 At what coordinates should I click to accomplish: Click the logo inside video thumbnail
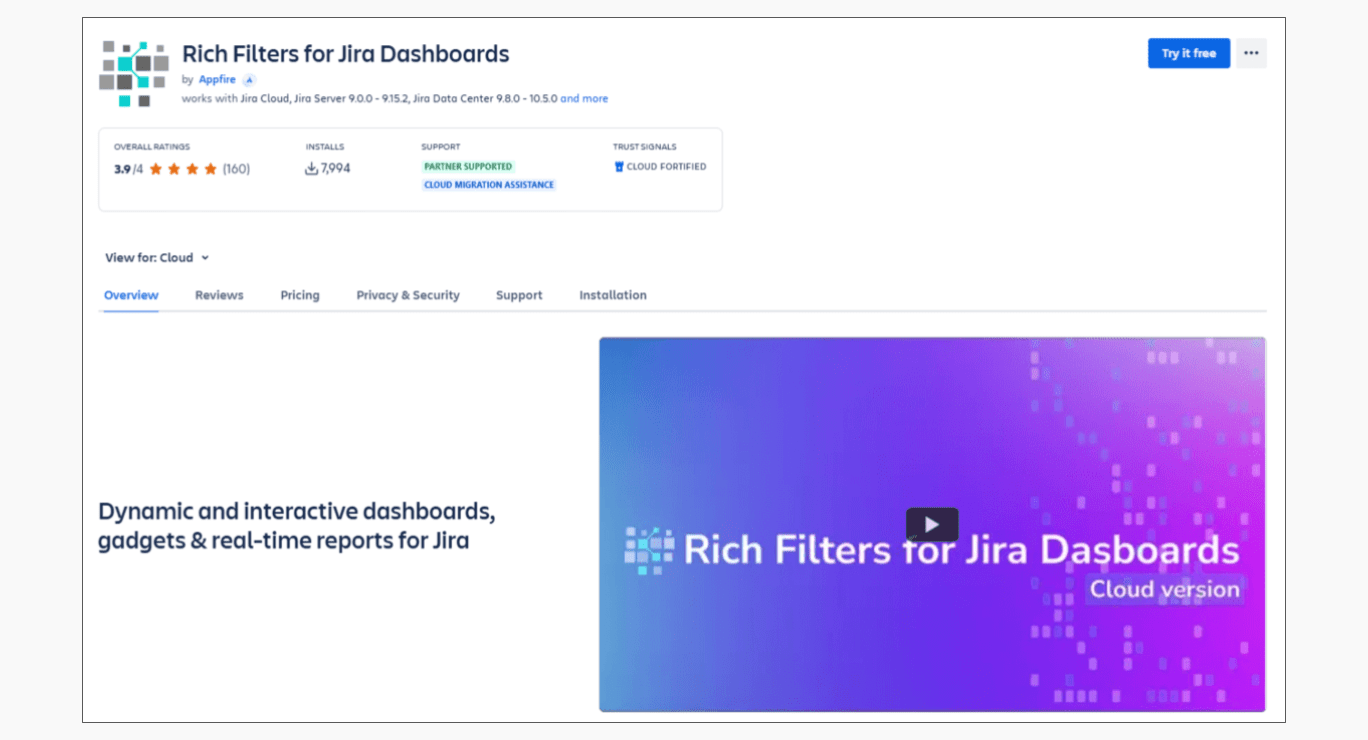pos(649,551)
